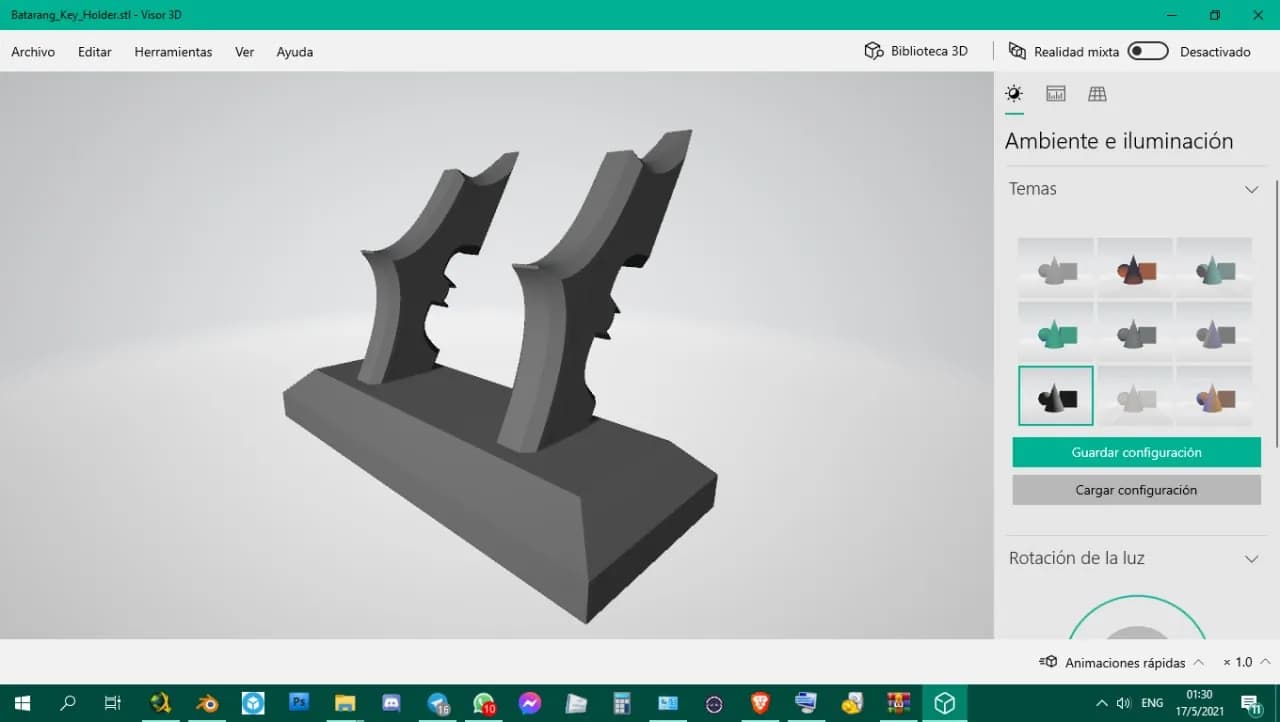Open WinRAR from the taskbar
1280x722 pixels.
[x=898, y=703]
